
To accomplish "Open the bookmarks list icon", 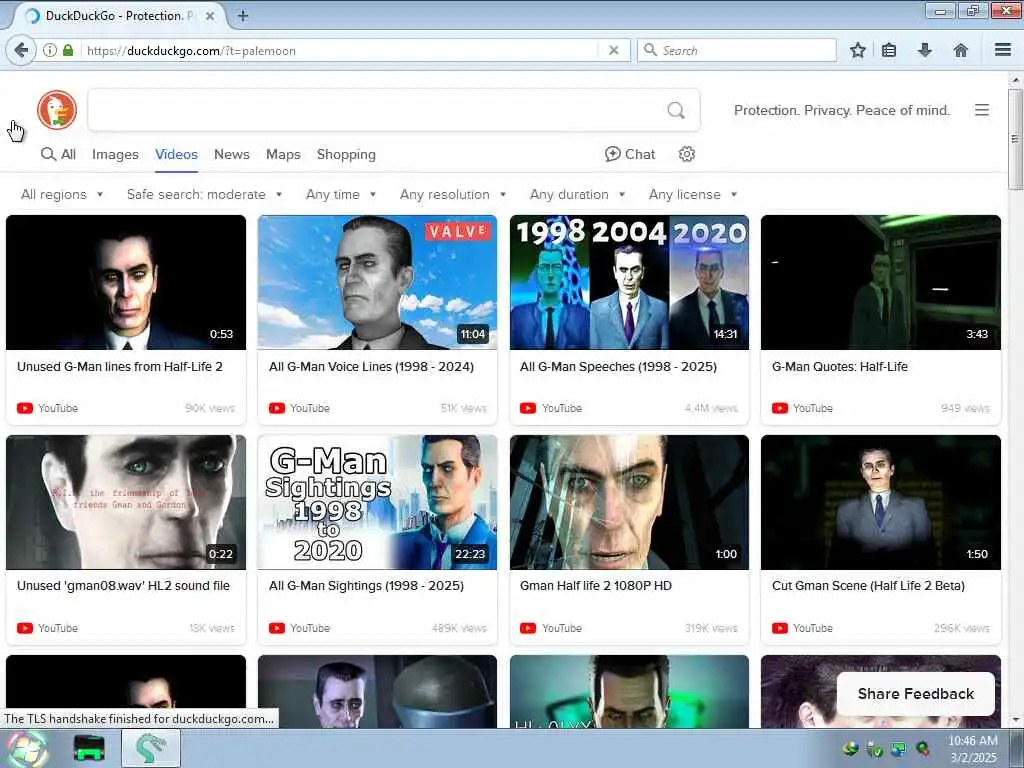I will pos(889,50).
